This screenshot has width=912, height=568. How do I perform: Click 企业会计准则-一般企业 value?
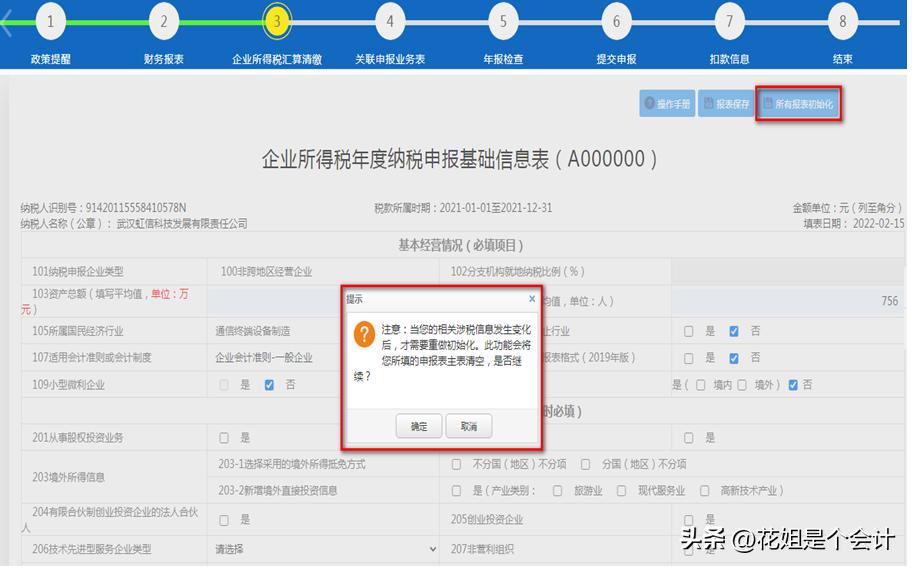(x=263, y=358)
